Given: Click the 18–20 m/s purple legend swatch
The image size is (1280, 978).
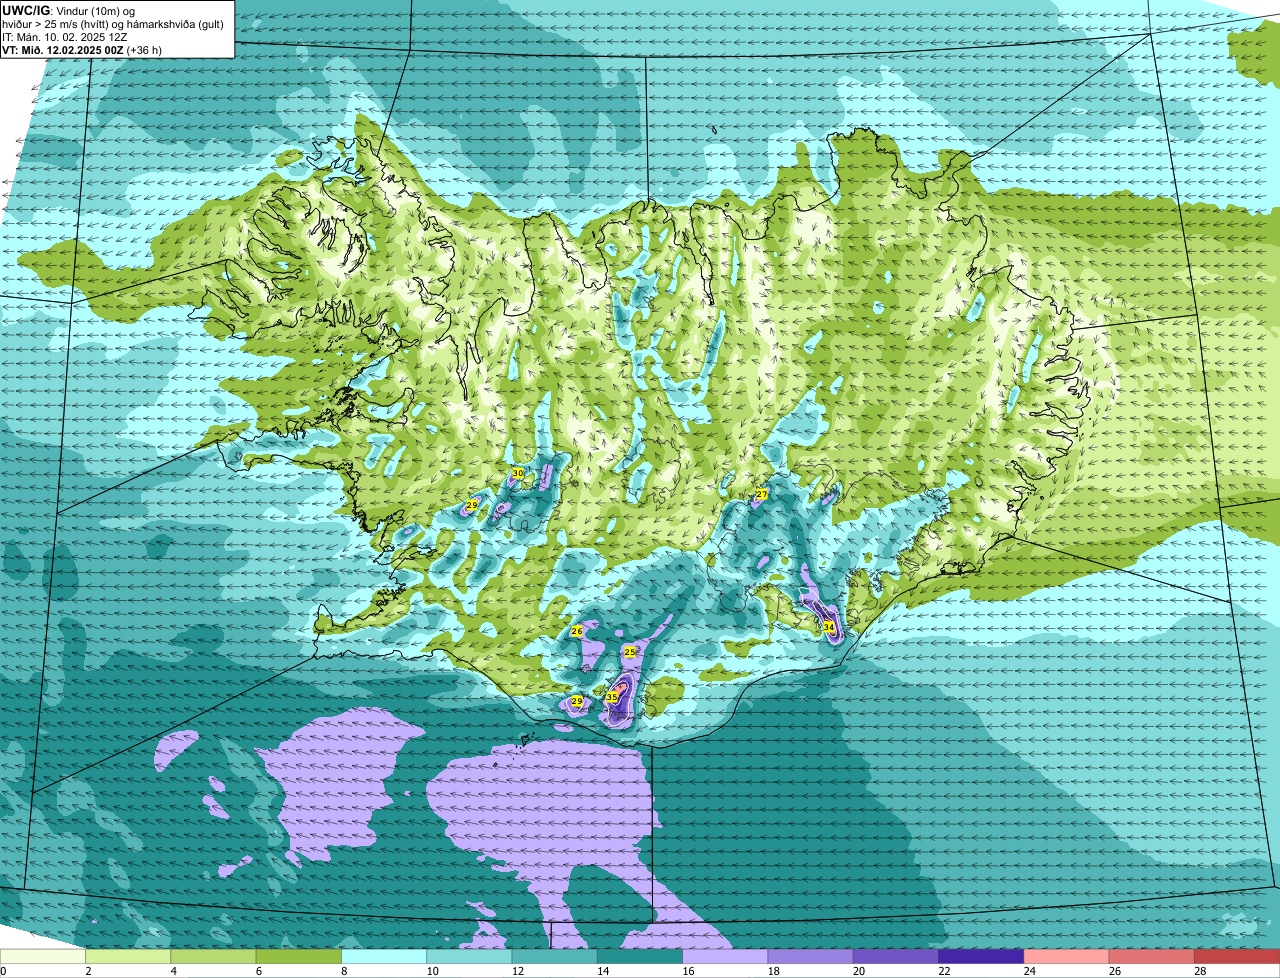Looking at the screenshot, I should point(811,957).
